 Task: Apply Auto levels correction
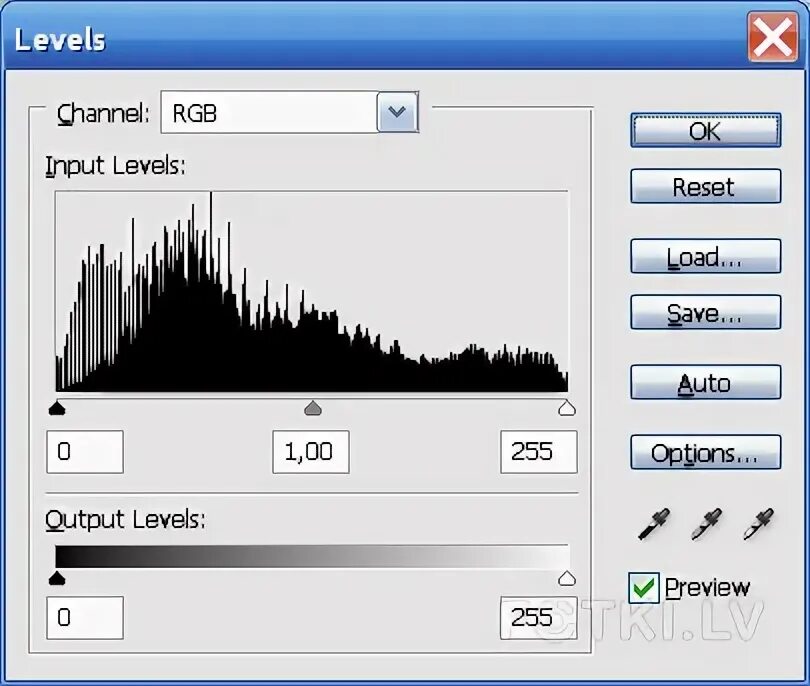pos(706,382)
